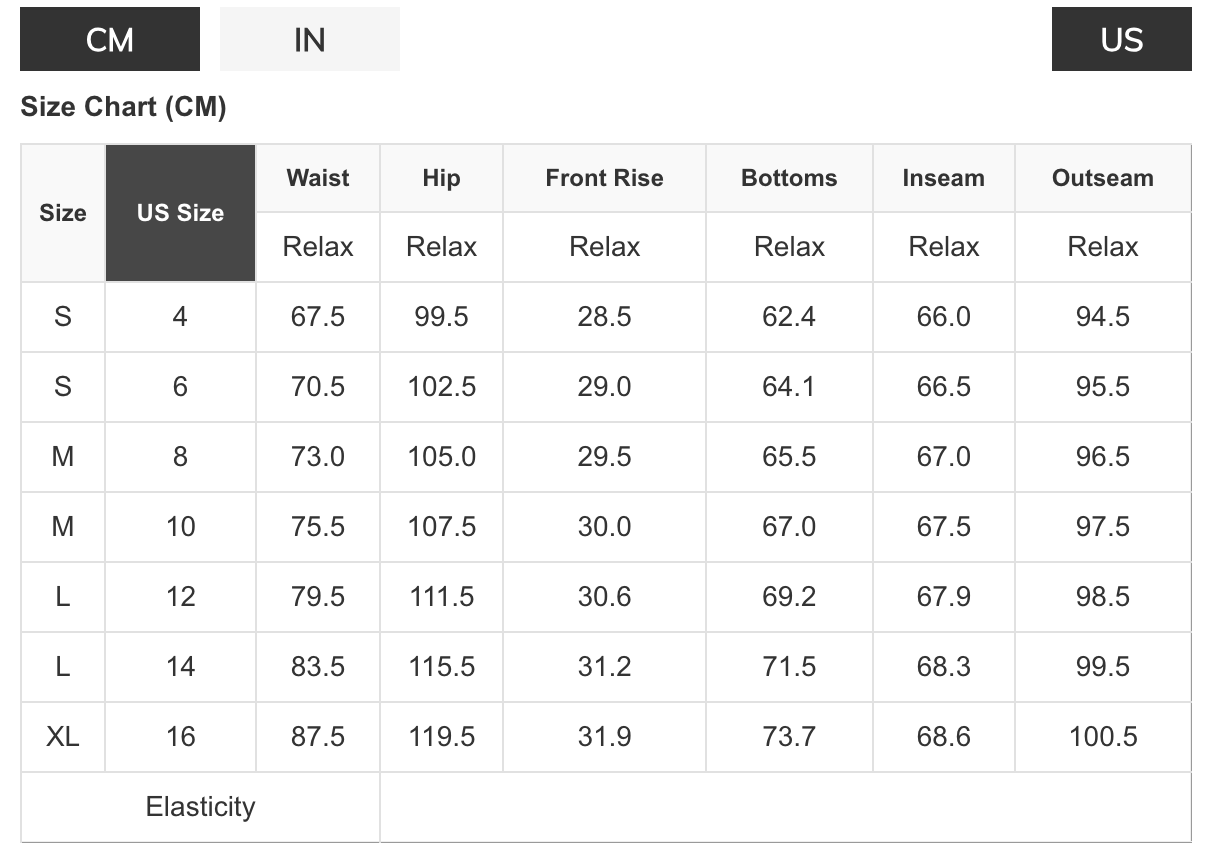Viewport: 1226px width, 868px height.
Task: Click the 87.5 waist value
Action: pyautogui.click(x=318, y=737)
